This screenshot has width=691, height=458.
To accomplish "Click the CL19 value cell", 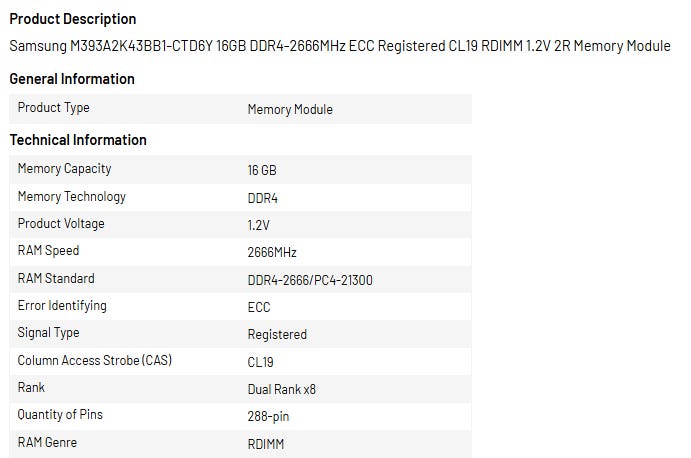I will coord(261,362).
